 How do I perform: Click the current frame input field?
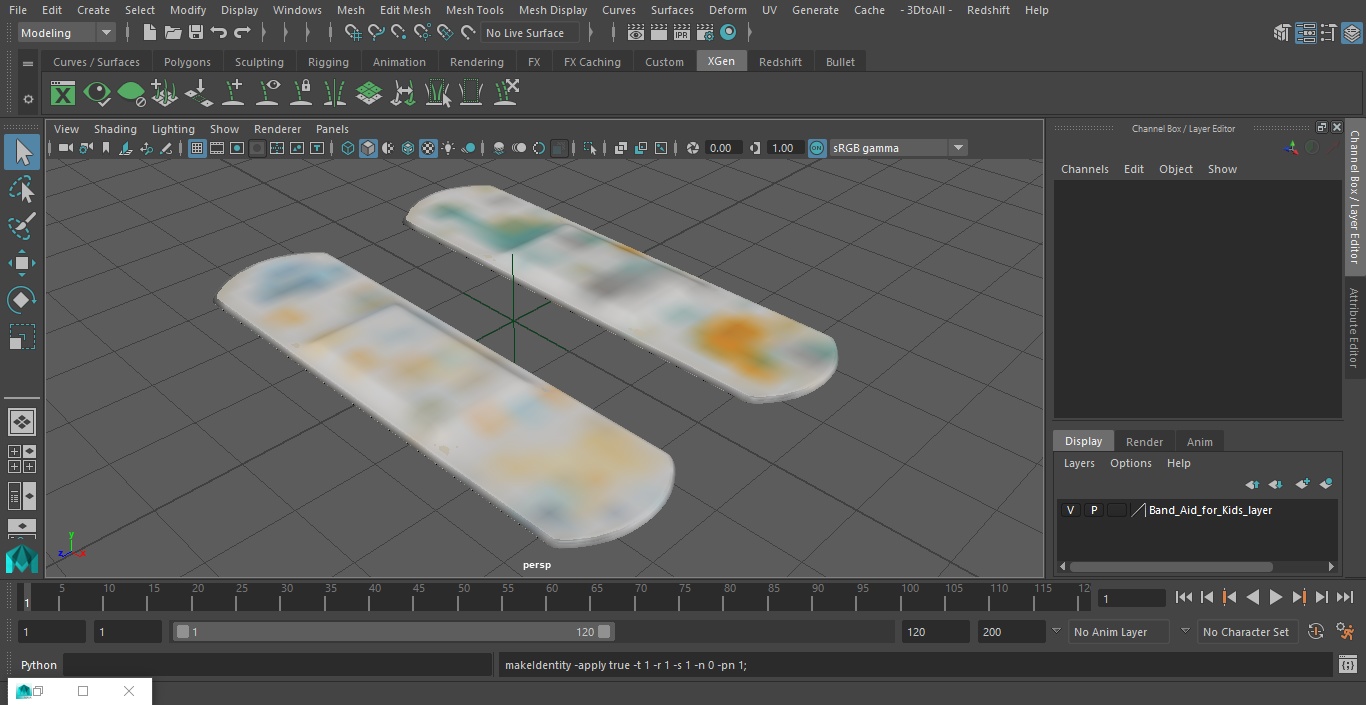click(x=1131, y=598)
